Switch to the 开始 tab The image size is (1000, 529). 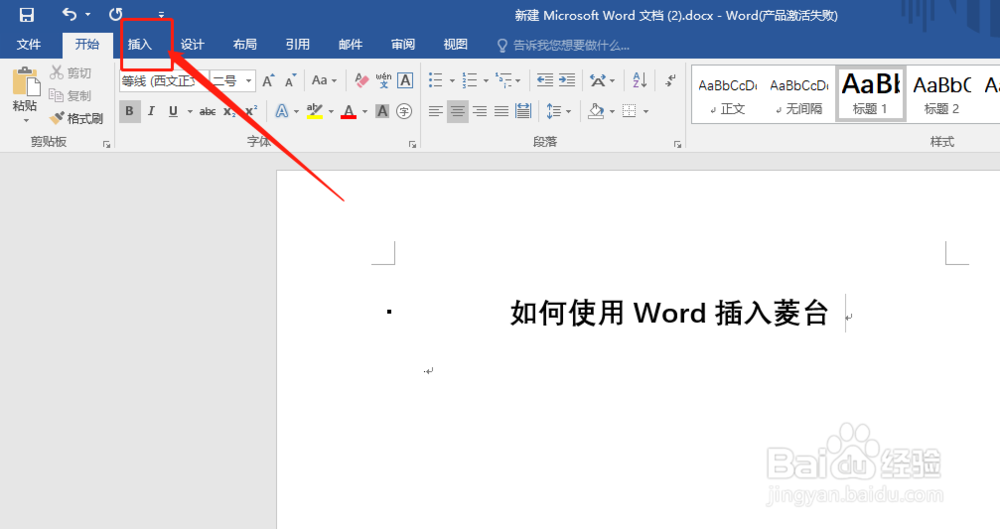click(x=87, y=44)
